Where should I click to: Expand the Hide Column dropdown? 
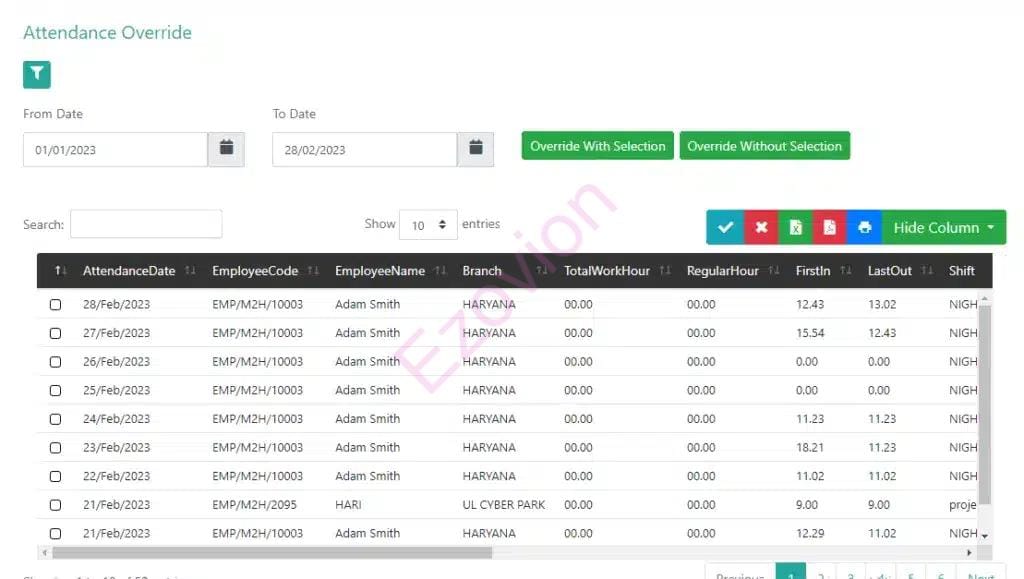[943, 227]
